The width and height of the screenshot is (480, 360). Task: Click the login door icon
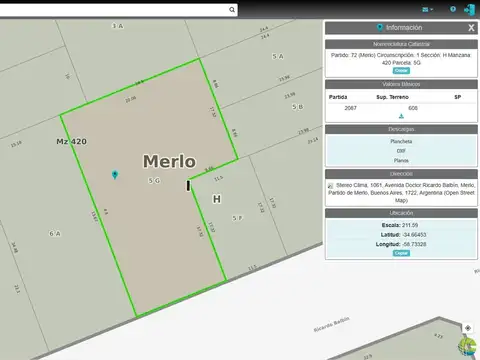click(469, 10)
